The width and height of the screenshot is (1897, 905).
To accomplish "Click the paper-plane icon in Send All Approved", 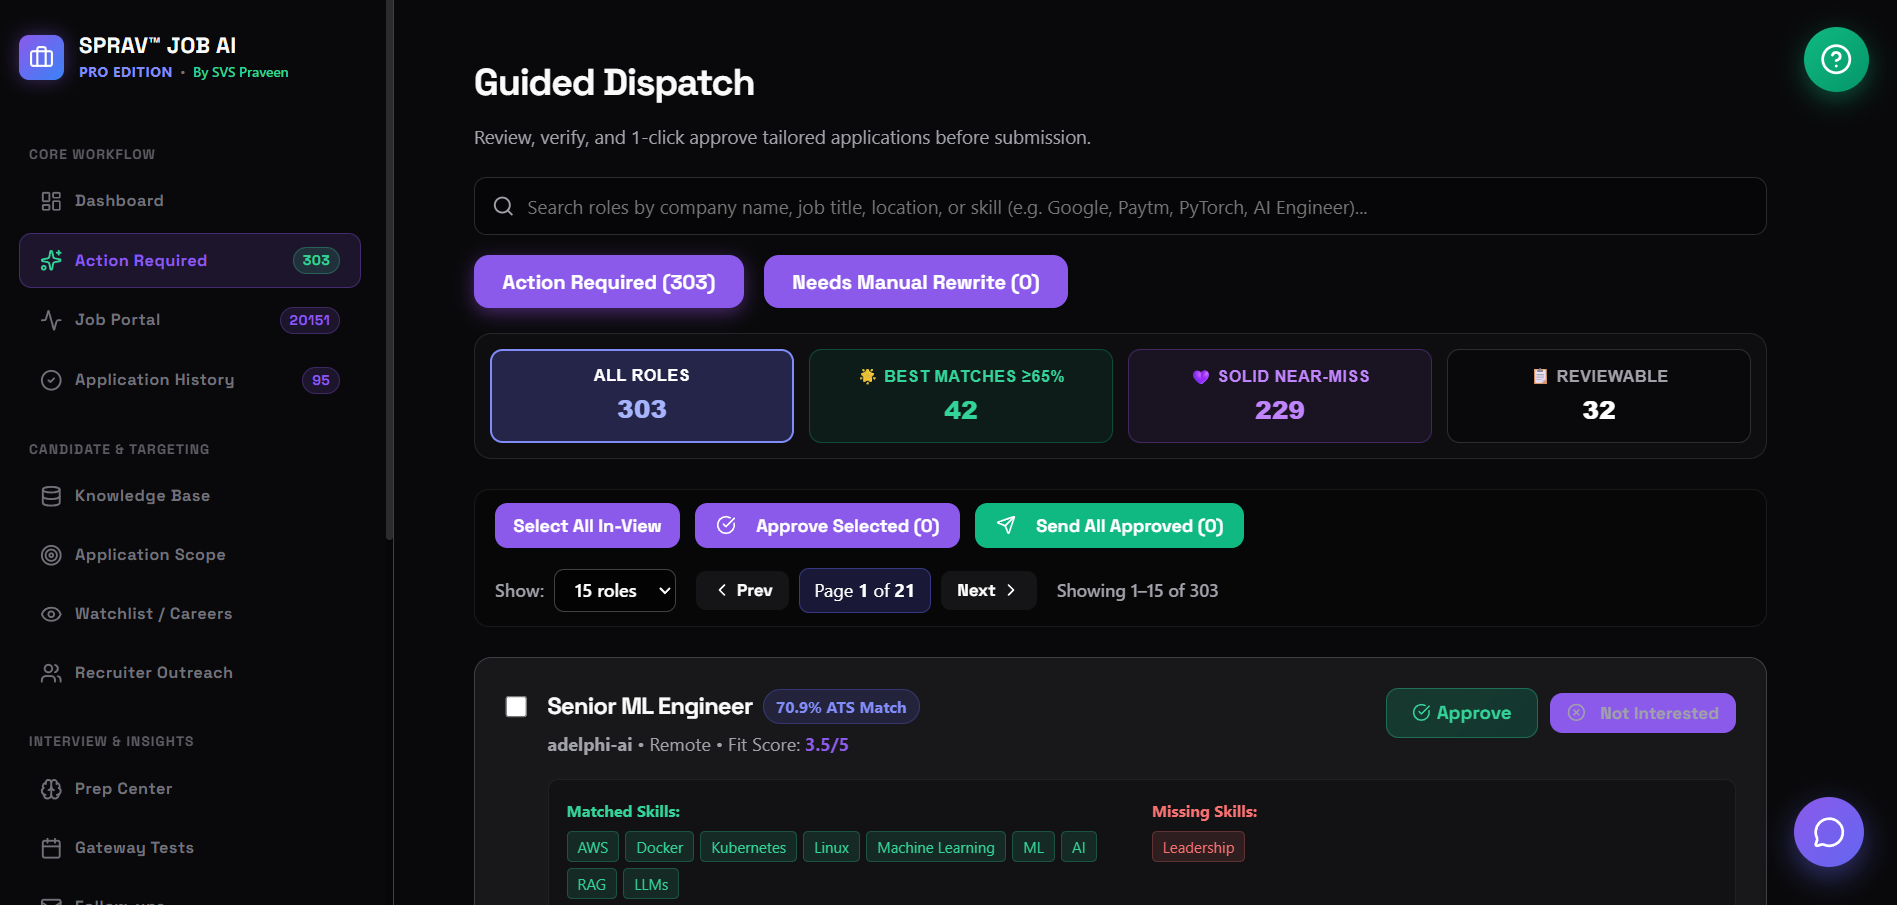I will click(x=1007, y=525).
